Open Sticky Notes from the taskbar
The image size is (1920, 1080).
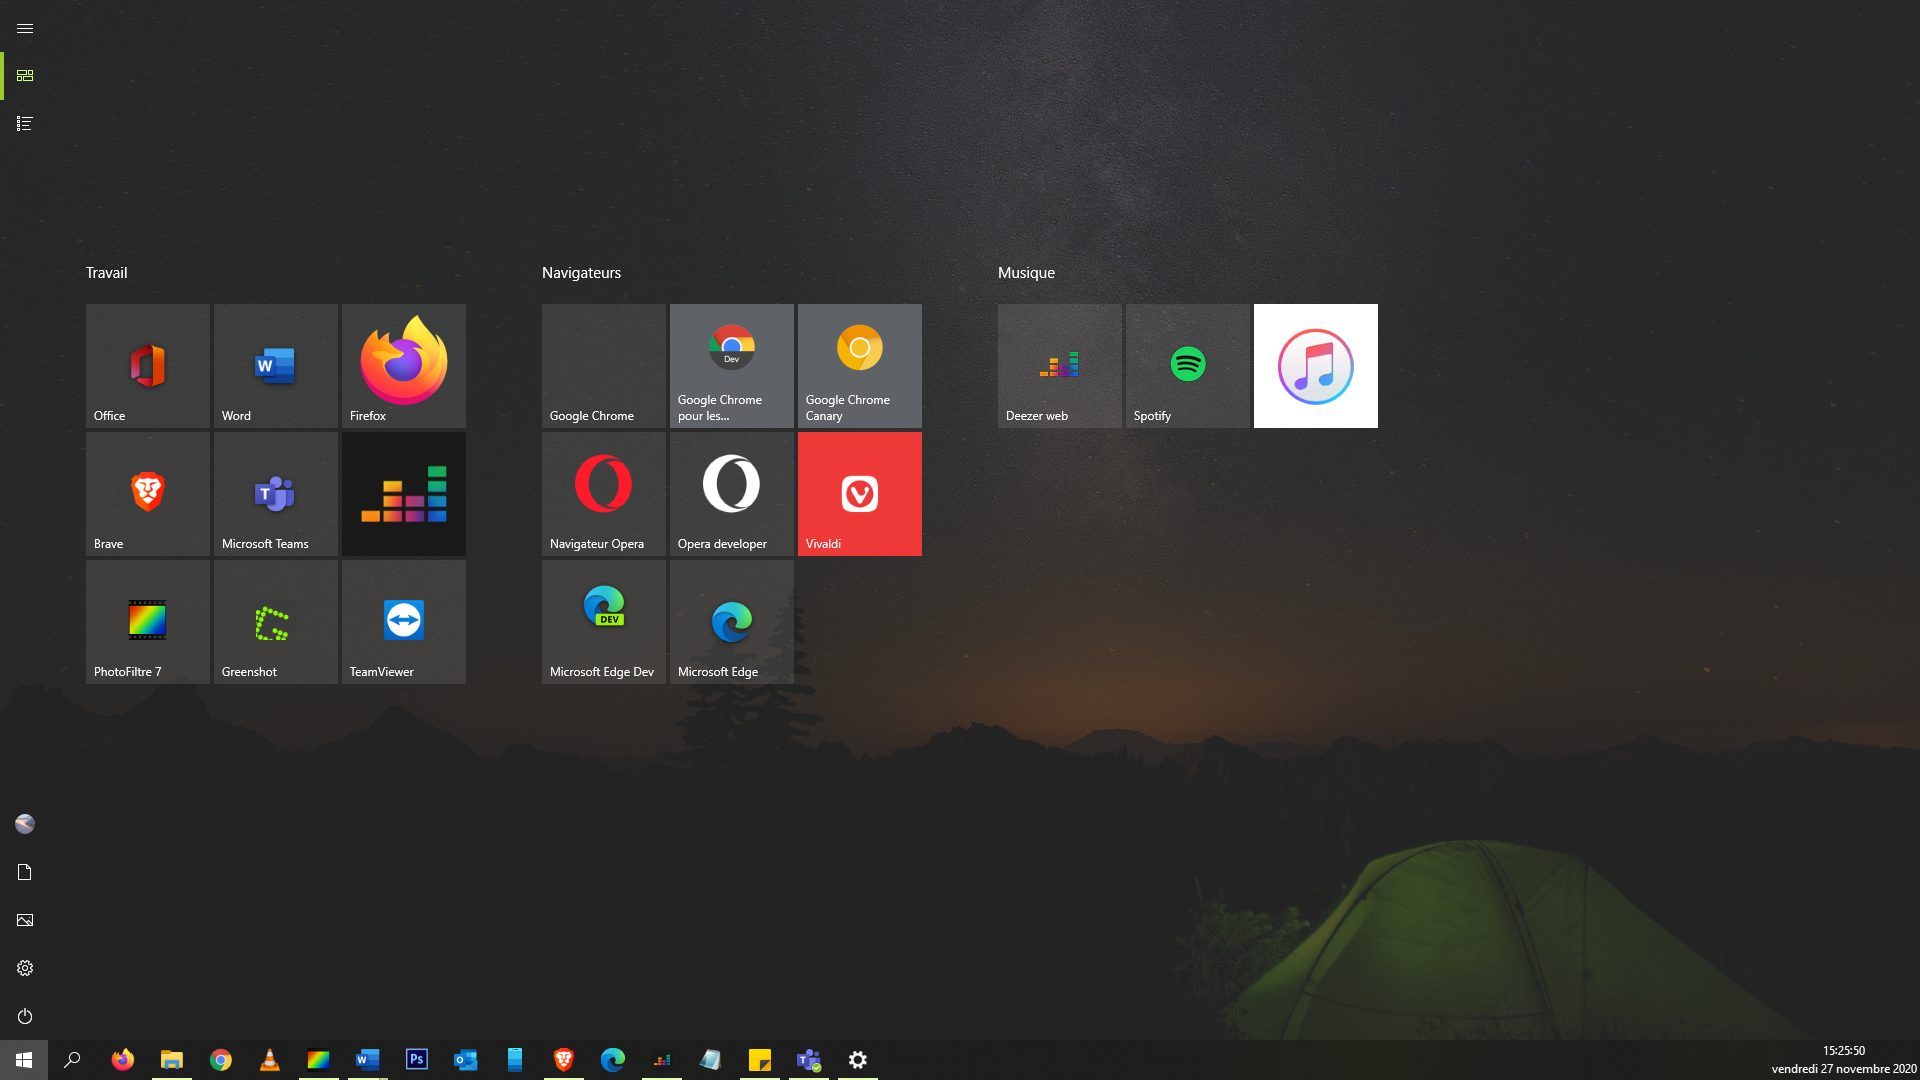(759, 1060)
